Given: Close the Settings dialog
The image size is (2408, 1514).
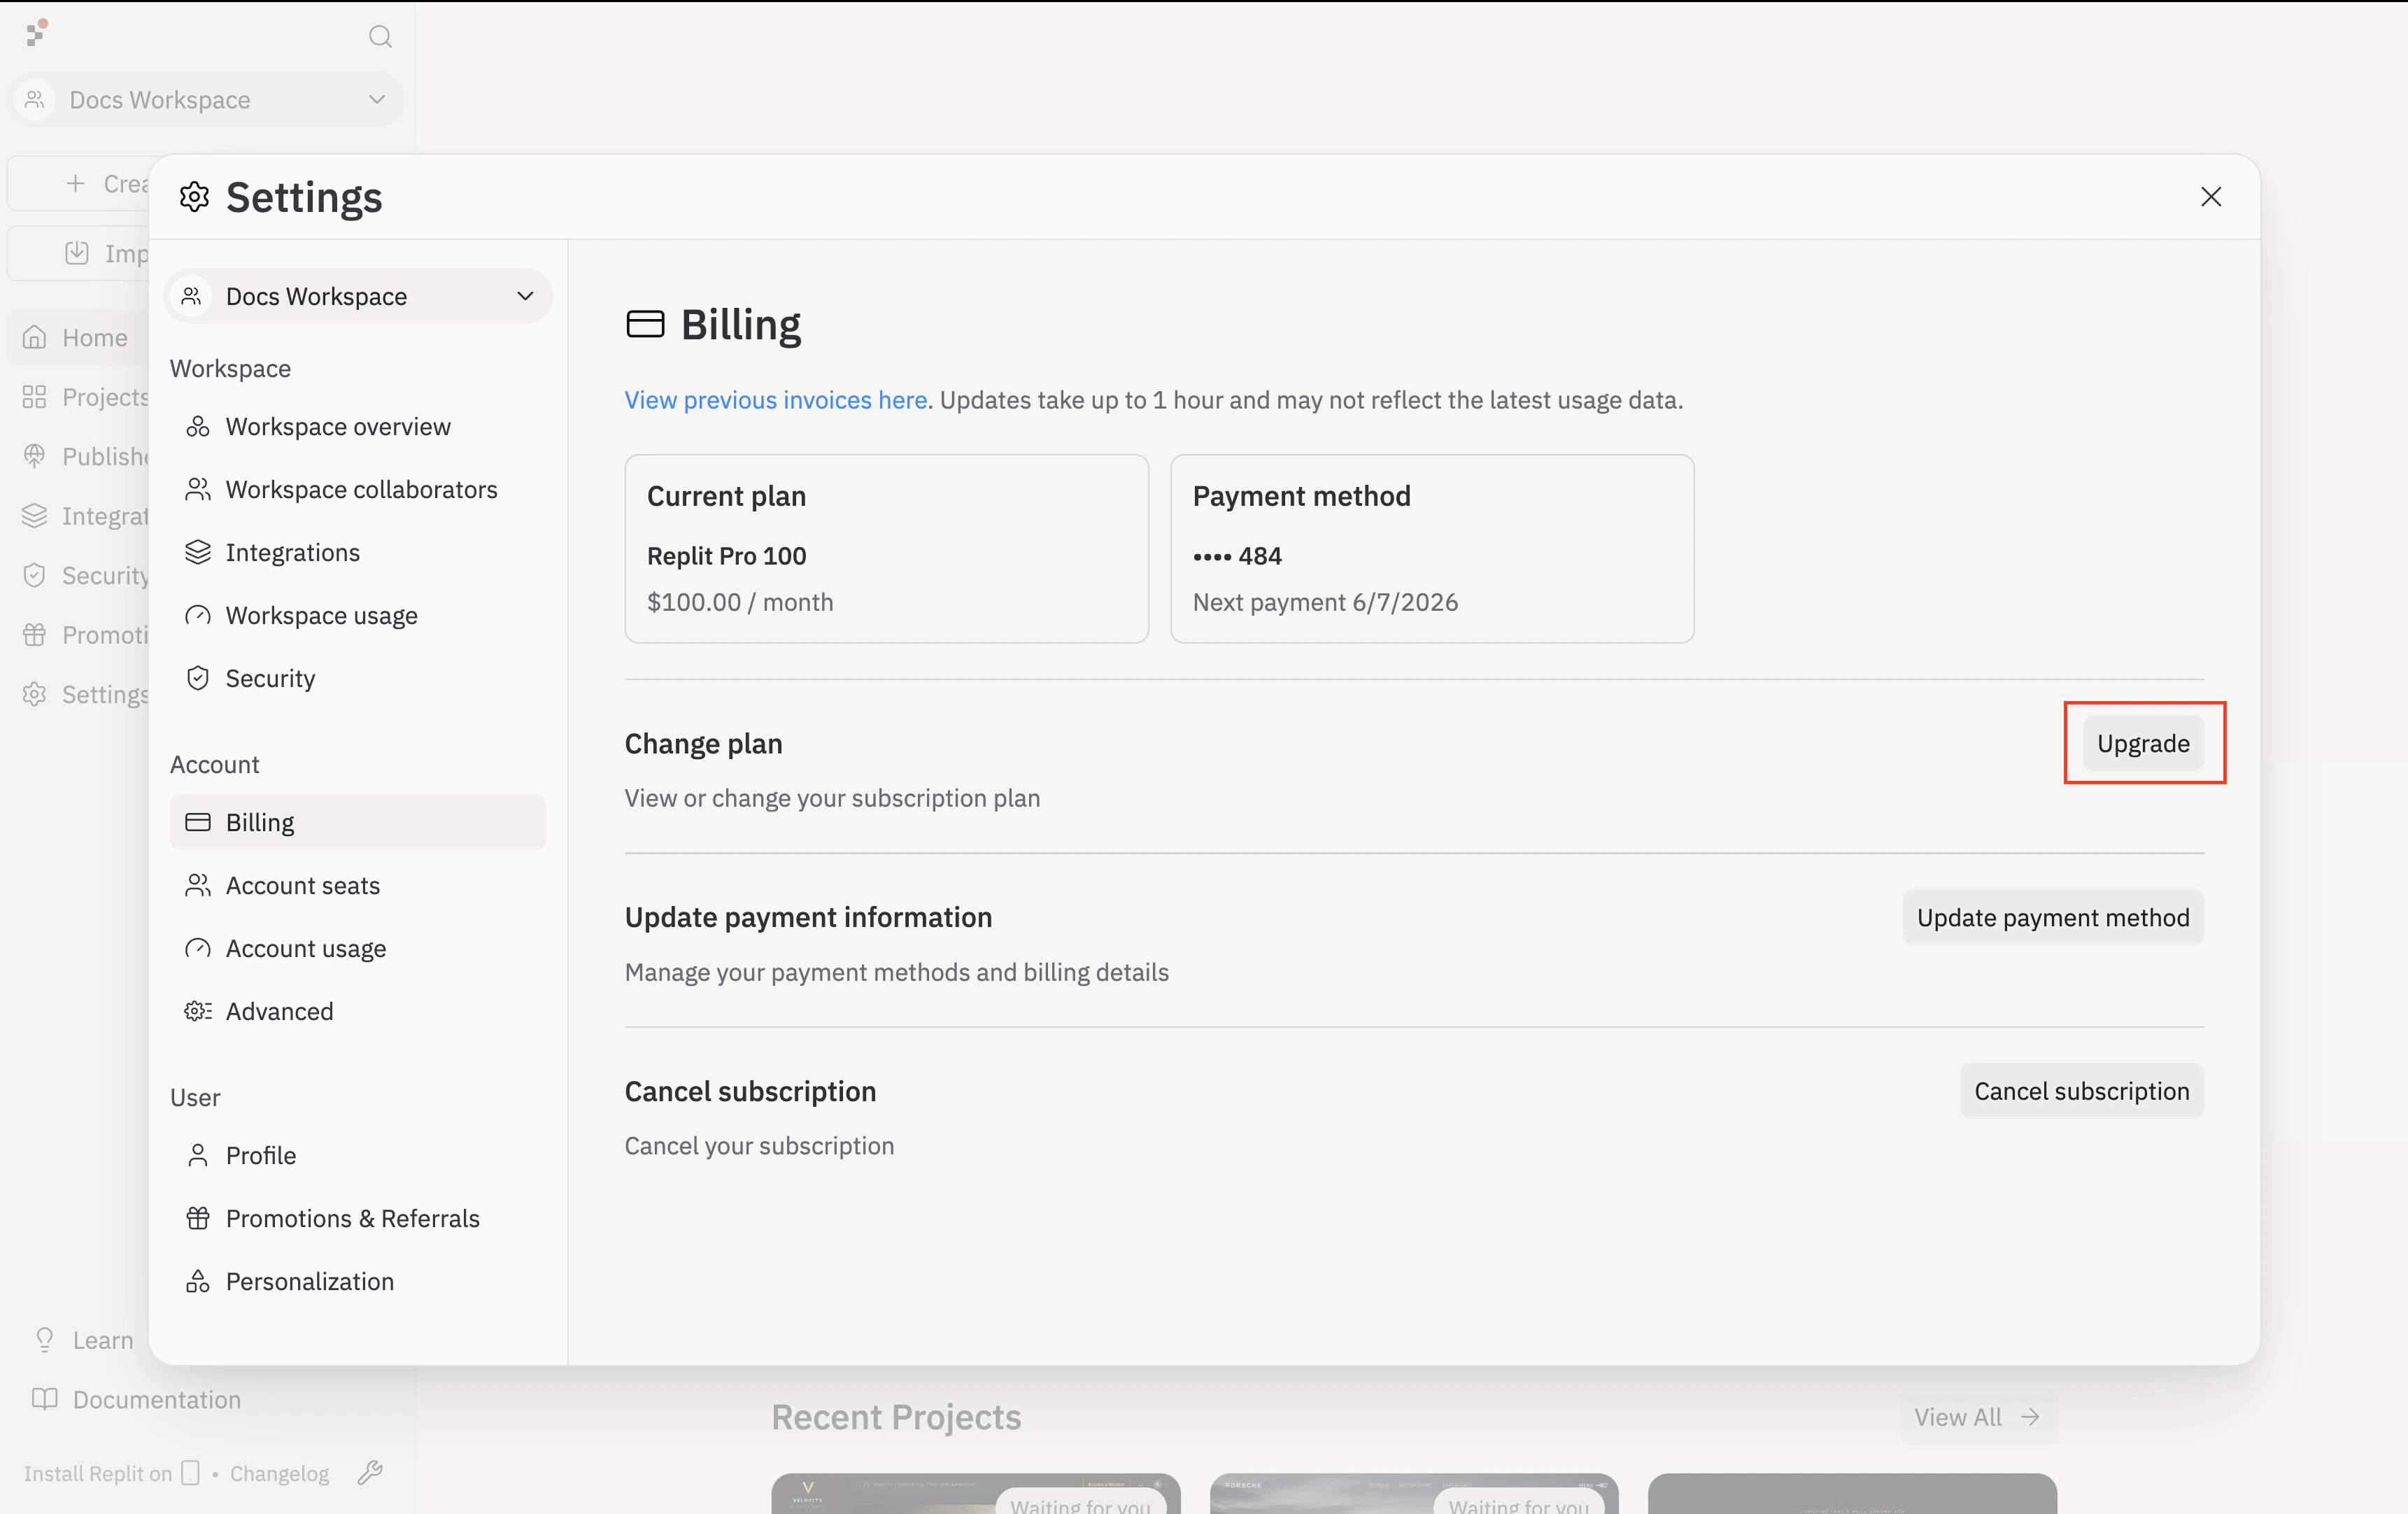Looking at the screenshot, I should pos(2211,197).
